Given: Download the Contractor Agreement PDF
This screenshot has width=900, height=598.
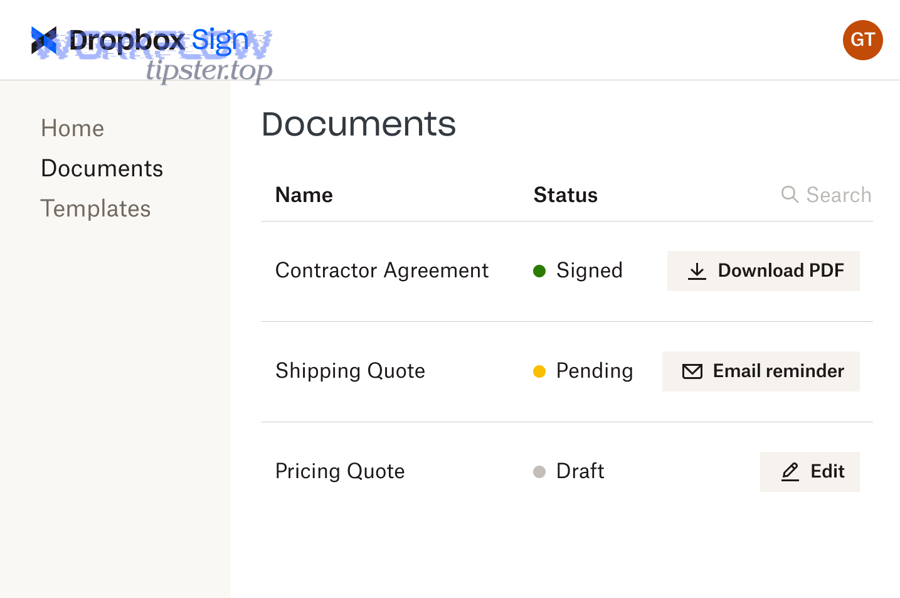Looking at the screenshot, I should (x=763, y=270).
